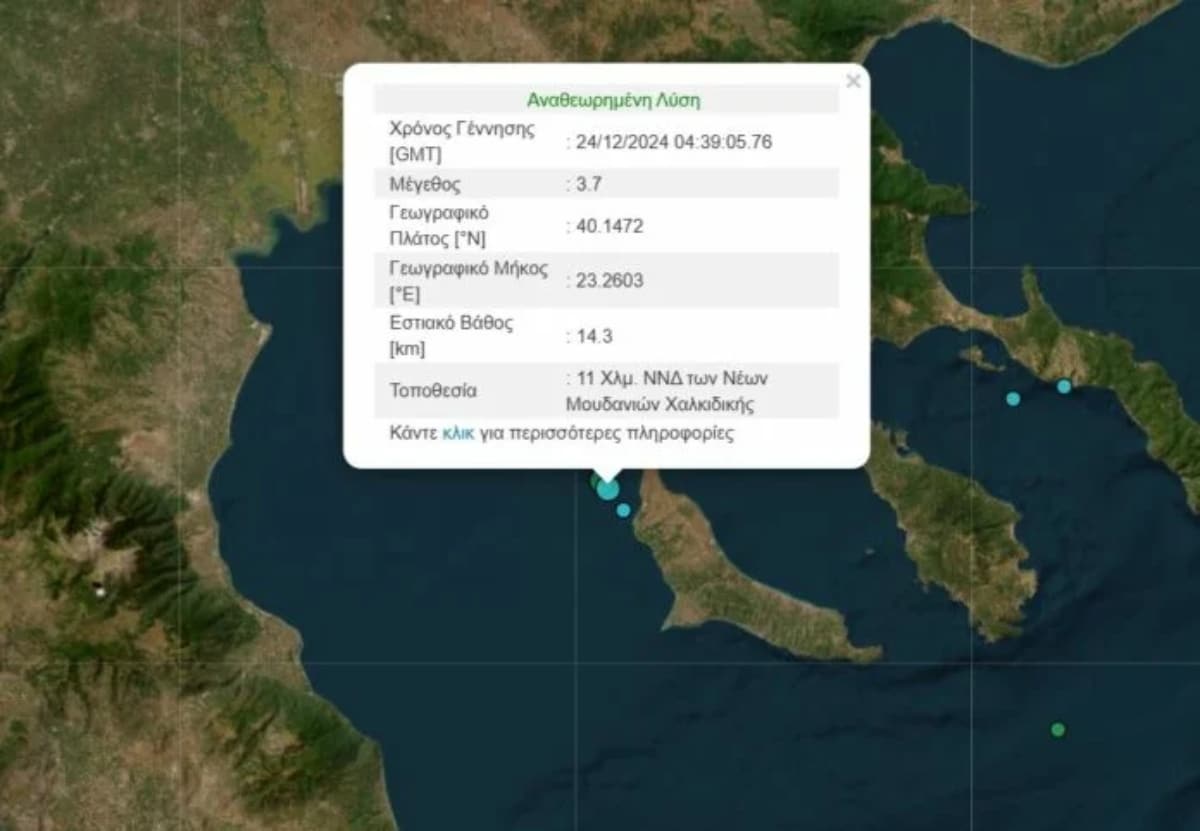Click the Γεωγραφικό Πλάτος [°N] label
1200x831 pixels.
pyautogui.click(x=439, y=225)
